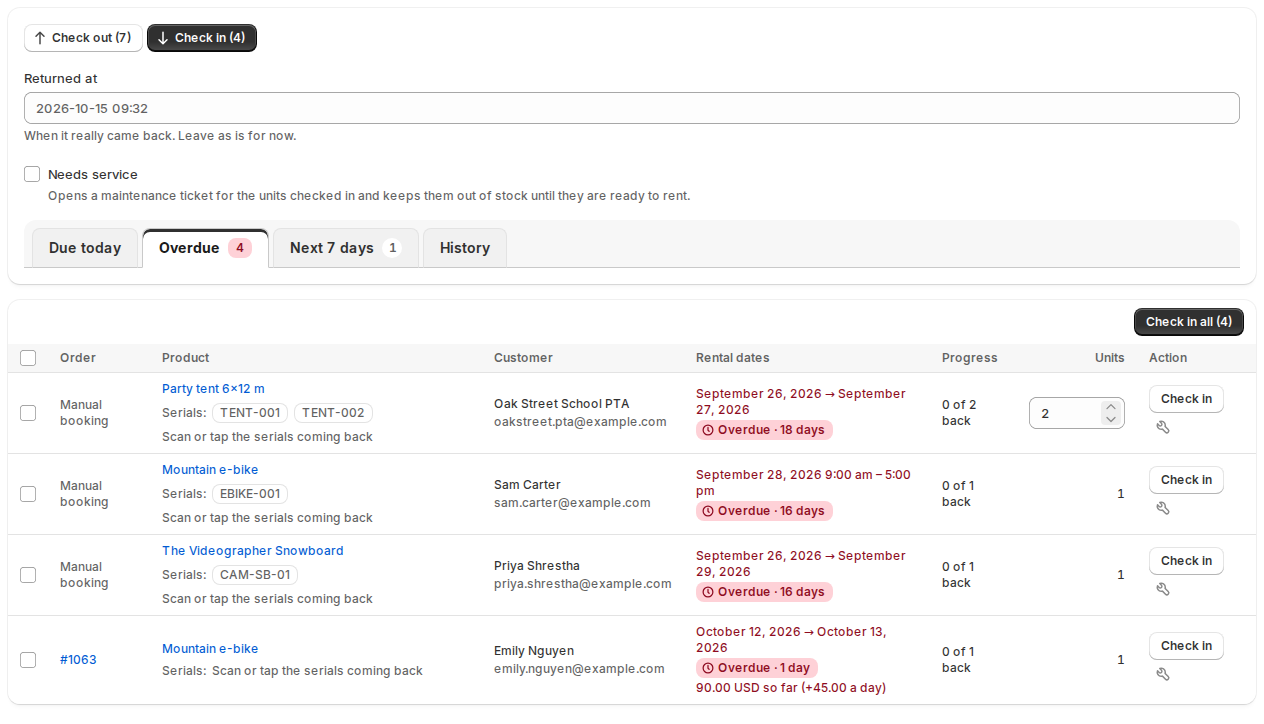1264x724 pixels.
Task: Select the Sam Carter row checkbox
Action: [28, 494]
